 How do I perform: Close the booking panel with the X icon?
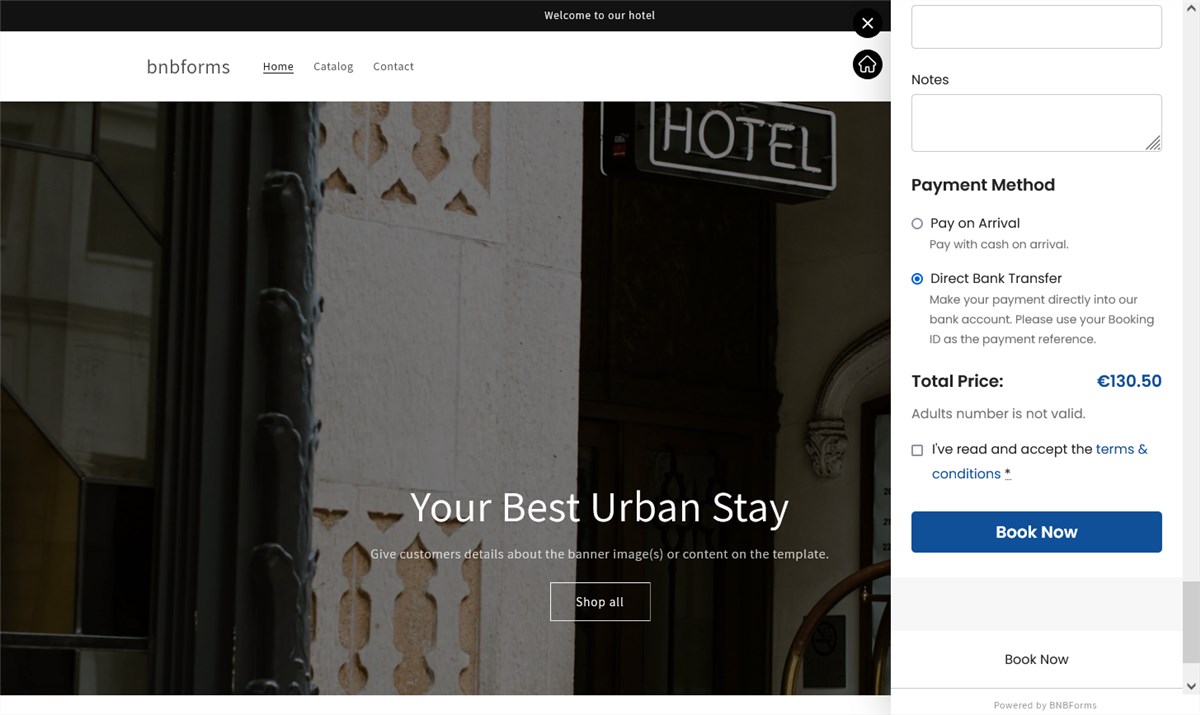tap(867, 23)
